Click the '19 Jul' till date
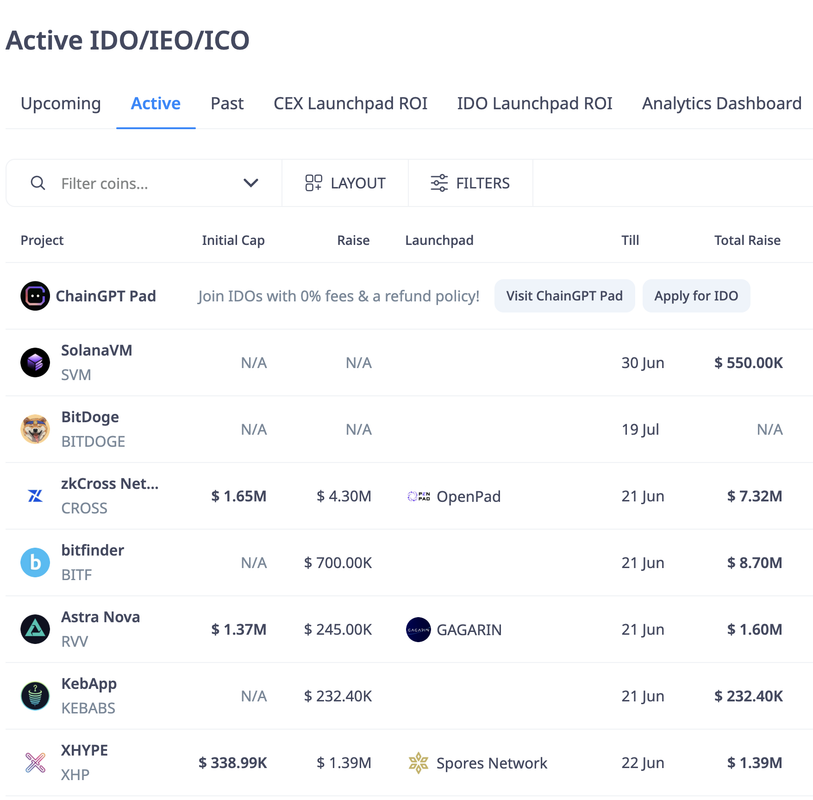The width and height of the screenshot is (813, 800). (x=640, y=429)
